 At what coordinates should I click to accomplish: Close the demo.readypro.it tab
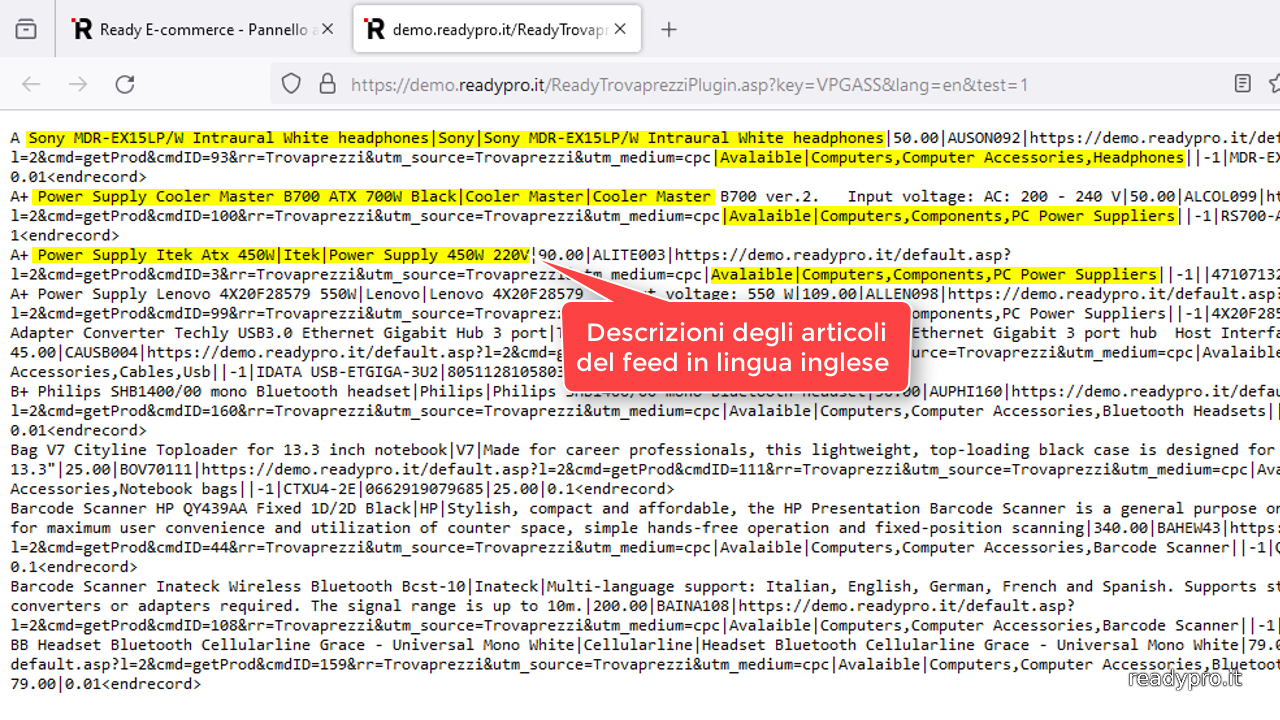click(x=620, y=29)
